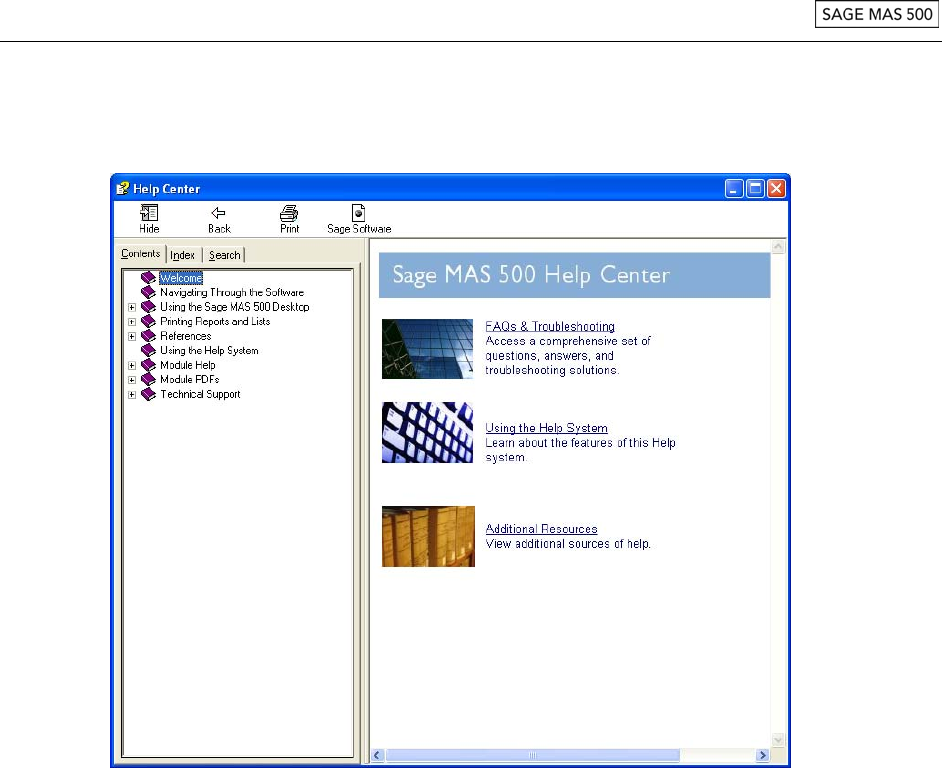Expand the References tree node
This screenshot has width=942, height=768.
(132, 337)
